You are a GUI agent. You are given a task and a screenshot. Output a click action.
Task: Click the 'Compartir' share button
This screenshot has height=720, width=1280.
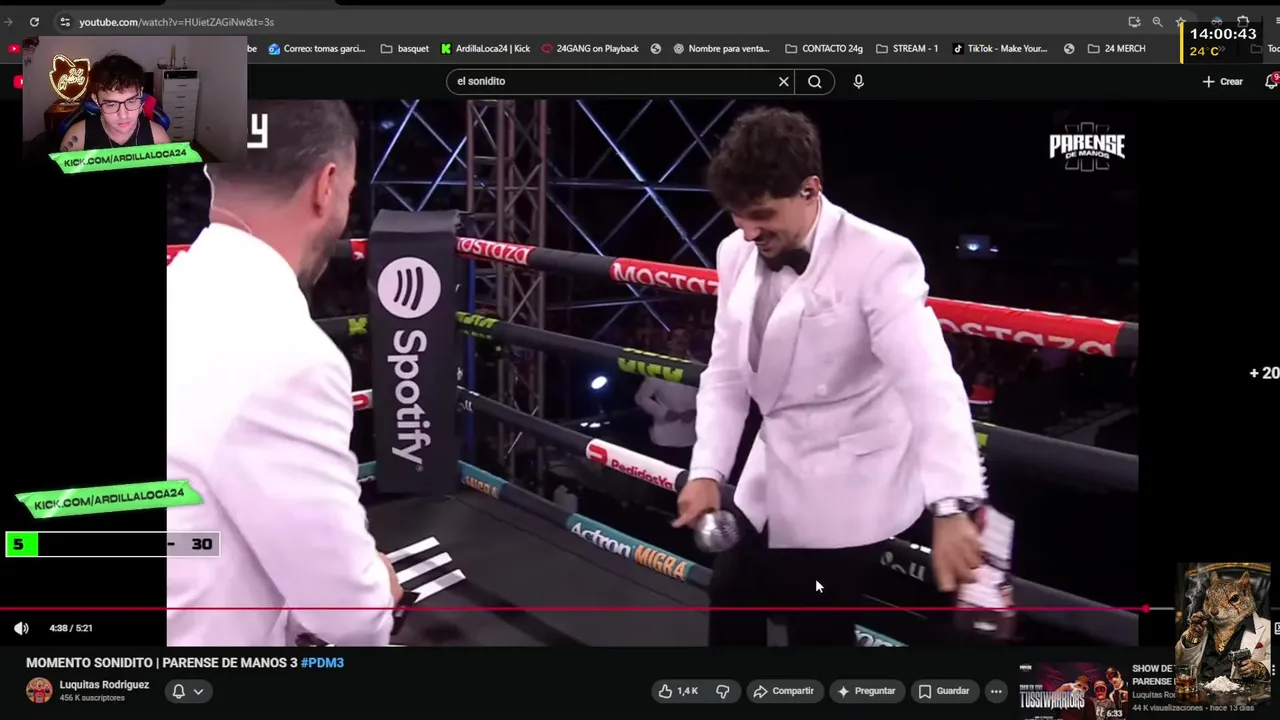click(x=783, y=691)
